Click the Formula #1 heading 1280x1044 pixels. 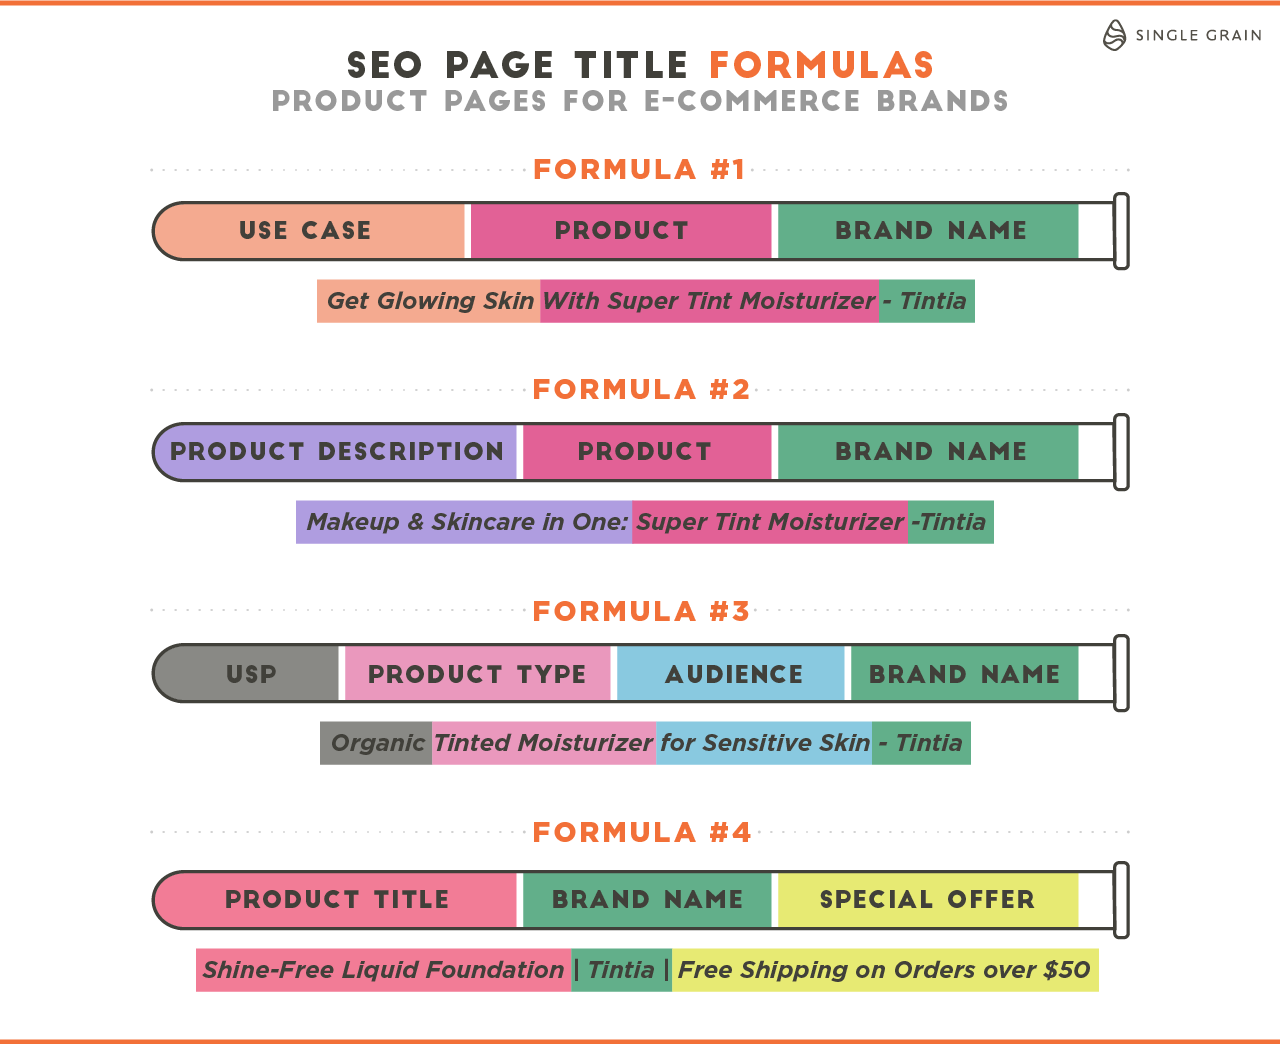pyautogui.click(x=639, y=170)
